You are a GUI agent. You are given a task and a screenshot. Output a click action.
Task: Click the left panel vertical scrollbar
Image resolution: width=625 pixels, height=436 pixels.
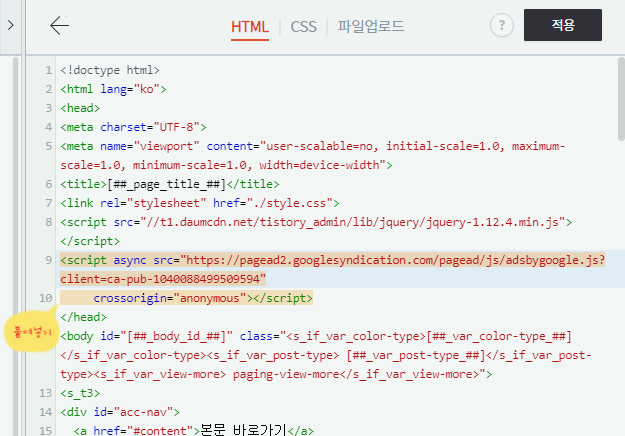[16, 246]
